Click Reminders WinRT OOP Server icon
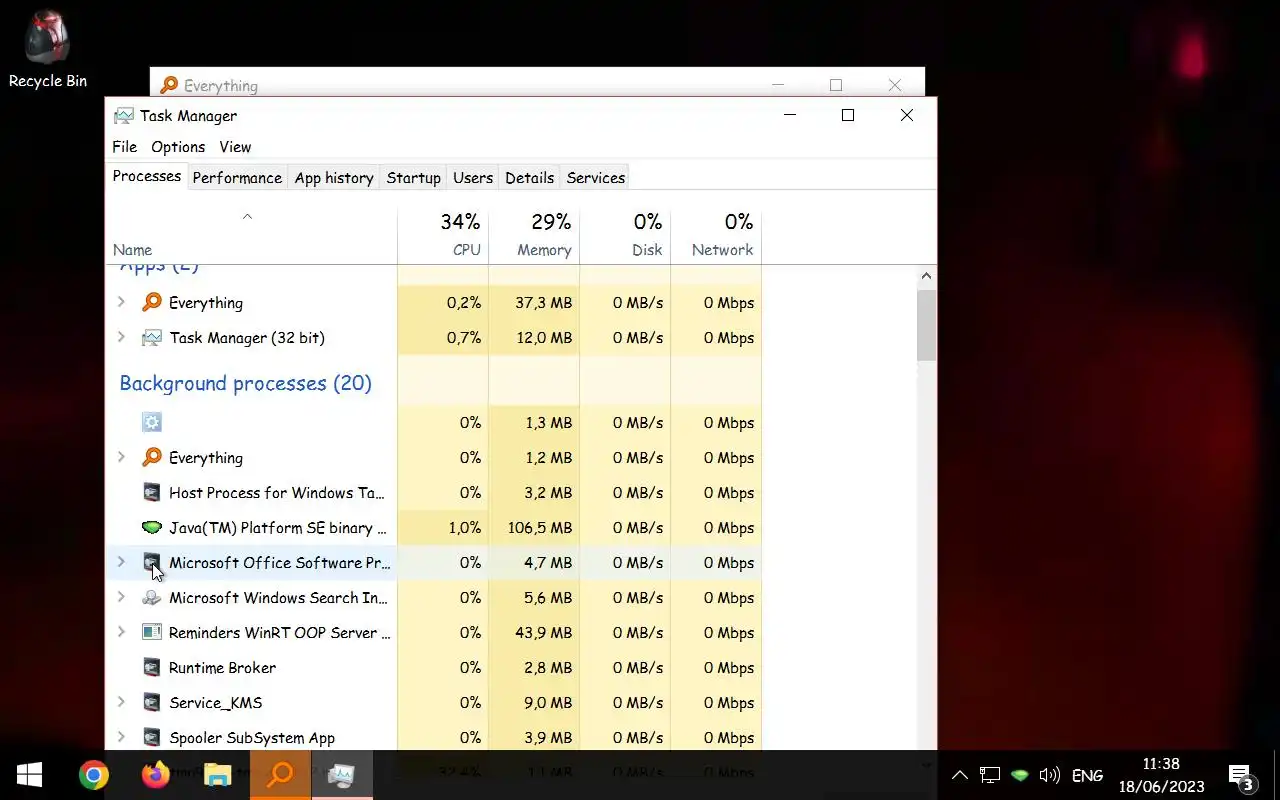1280x800 pixels. tap(152, 632)
